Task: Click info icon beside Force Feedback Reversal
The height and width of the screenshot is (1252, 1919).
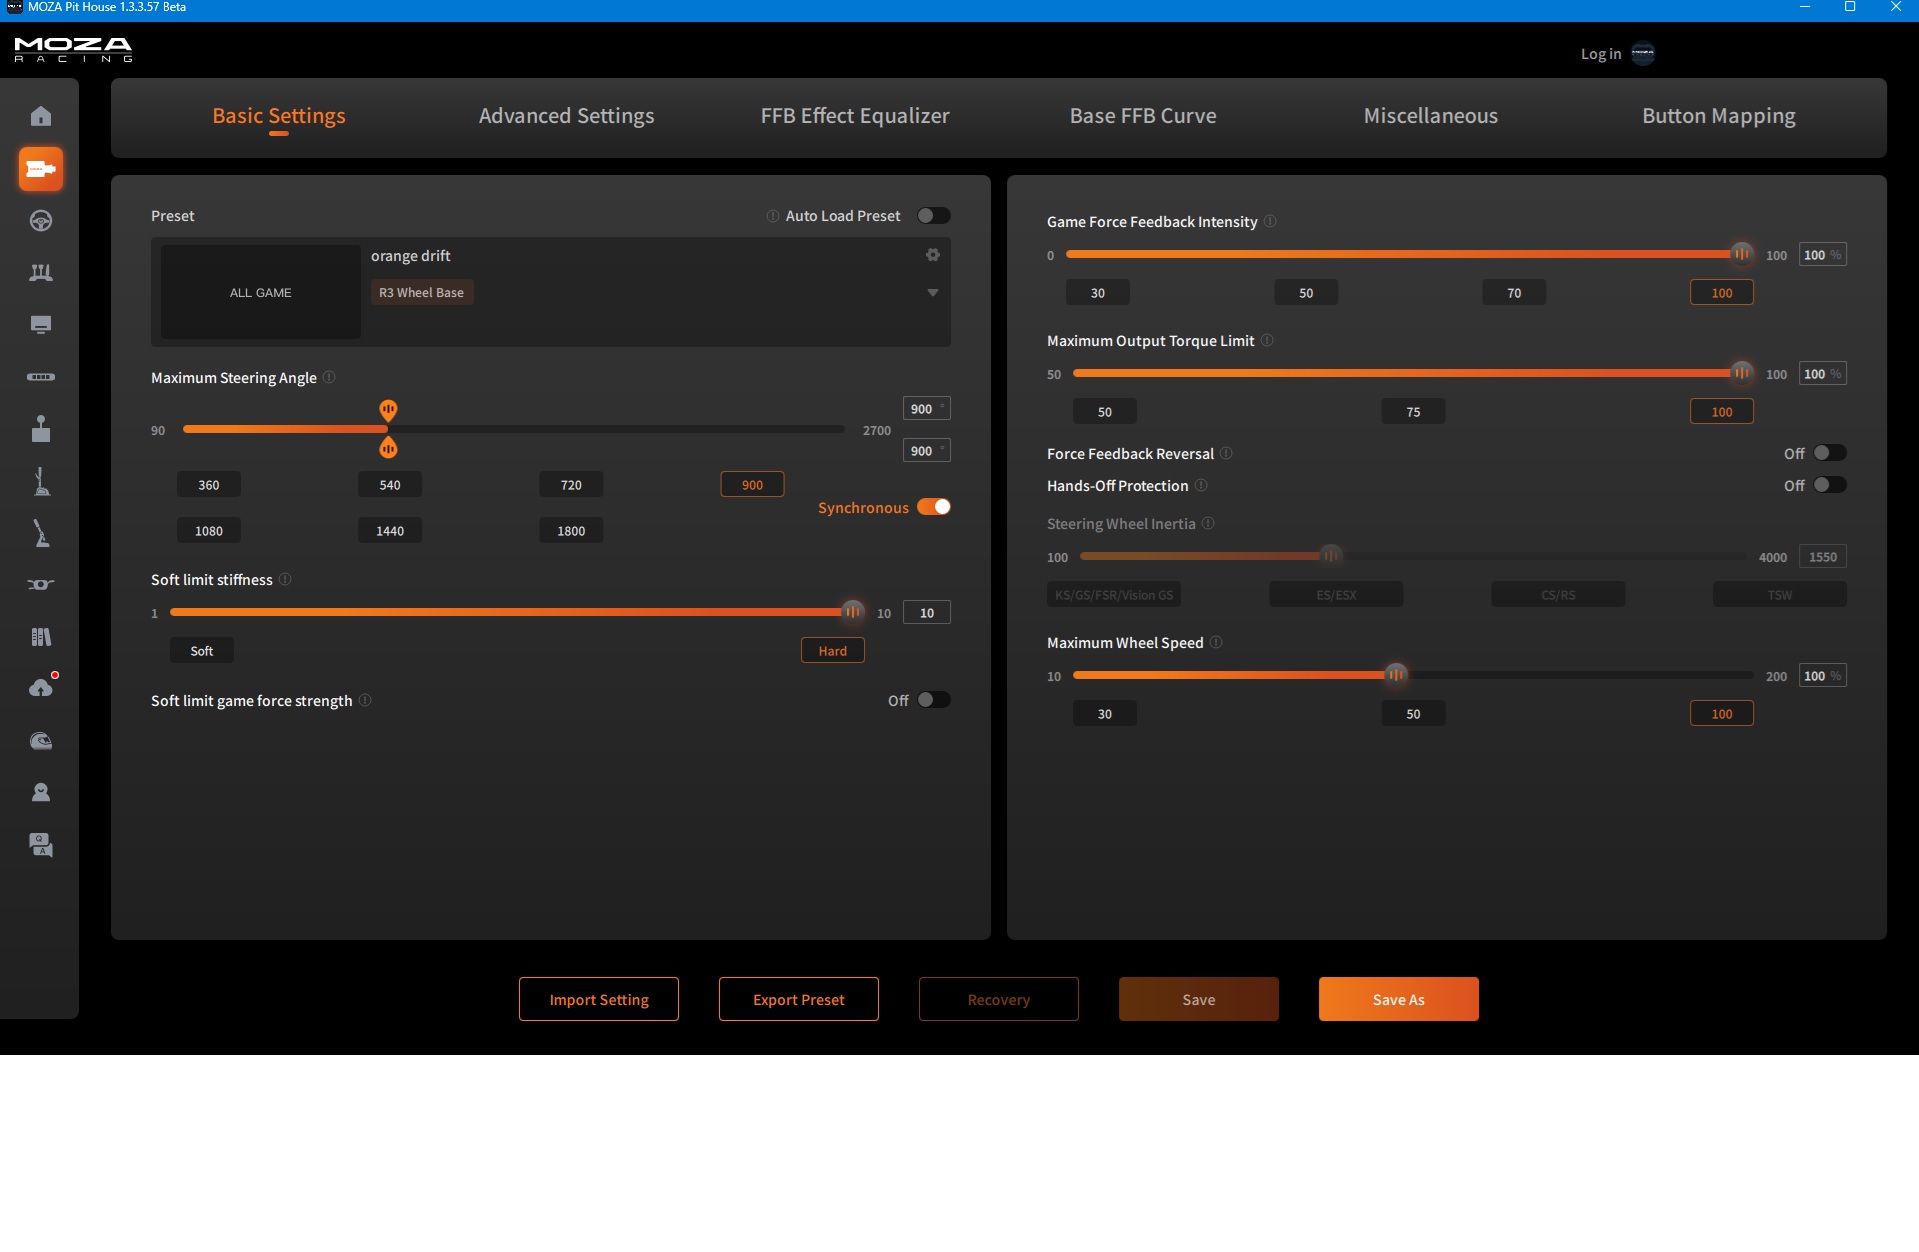Action: point(1226,454)
